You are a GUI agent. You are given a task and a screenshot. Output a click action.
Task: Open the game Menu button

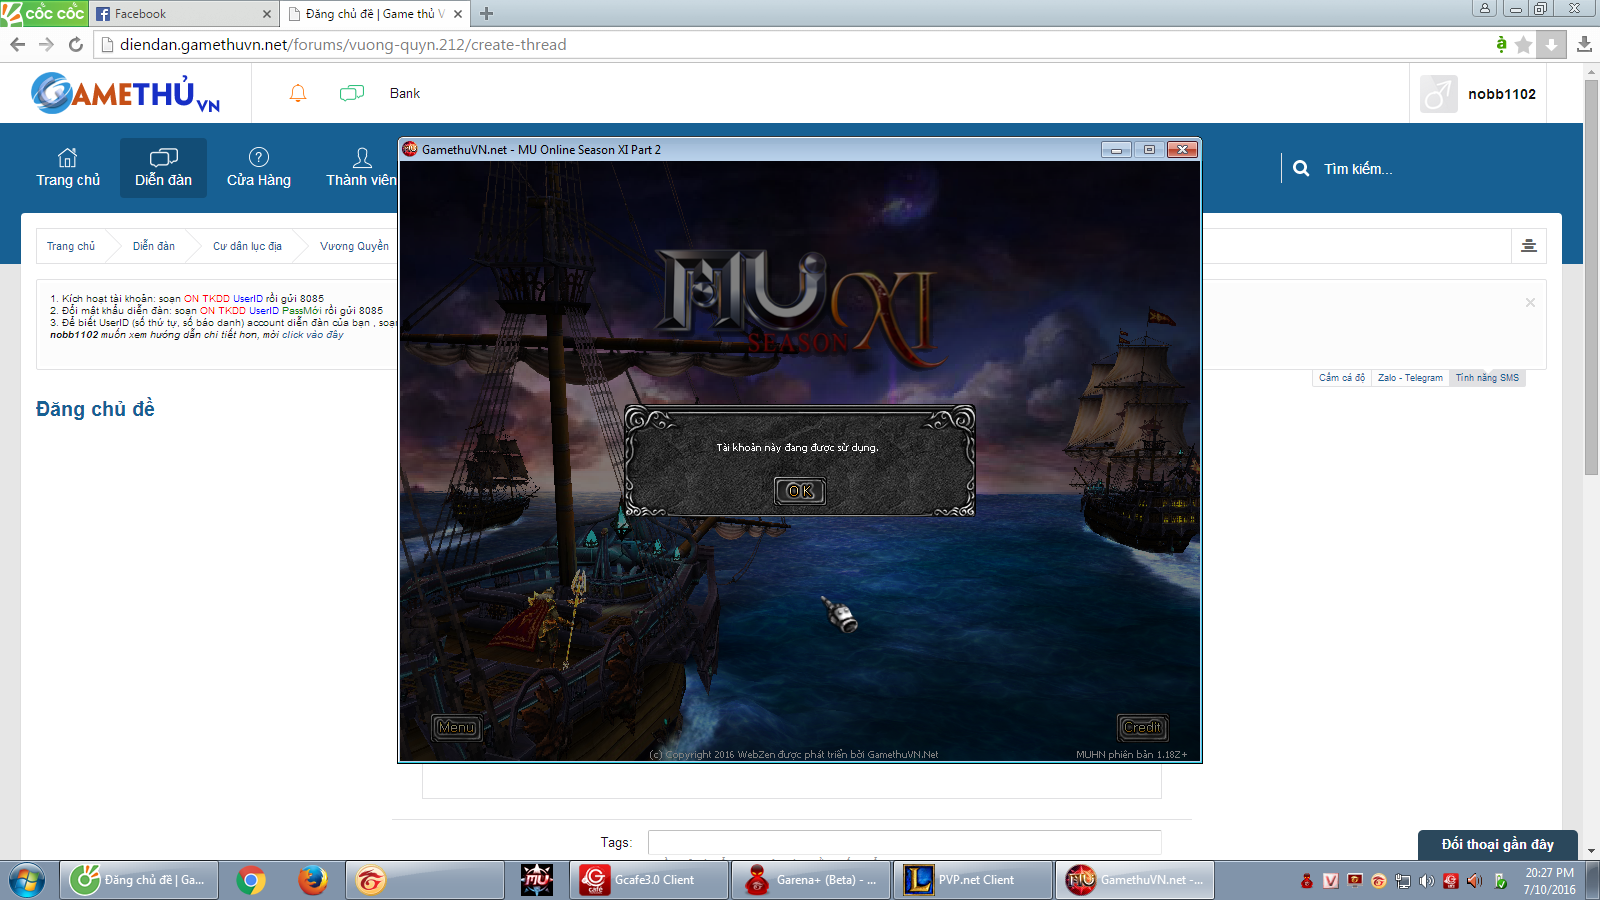(456, 728)
